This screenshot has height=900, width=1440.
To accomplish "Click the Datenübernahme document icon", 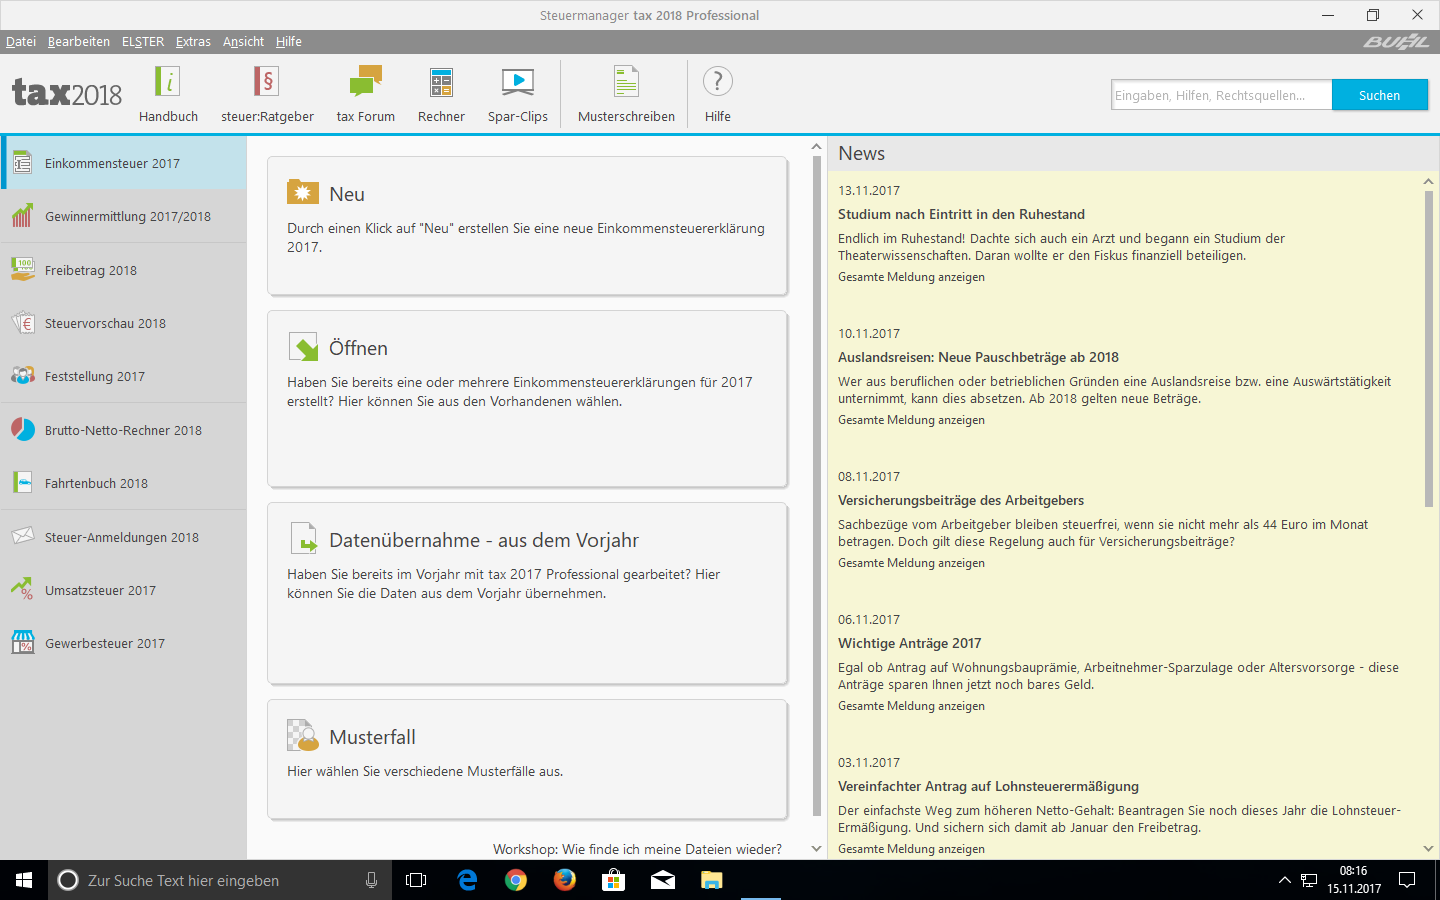I will 303,538.
